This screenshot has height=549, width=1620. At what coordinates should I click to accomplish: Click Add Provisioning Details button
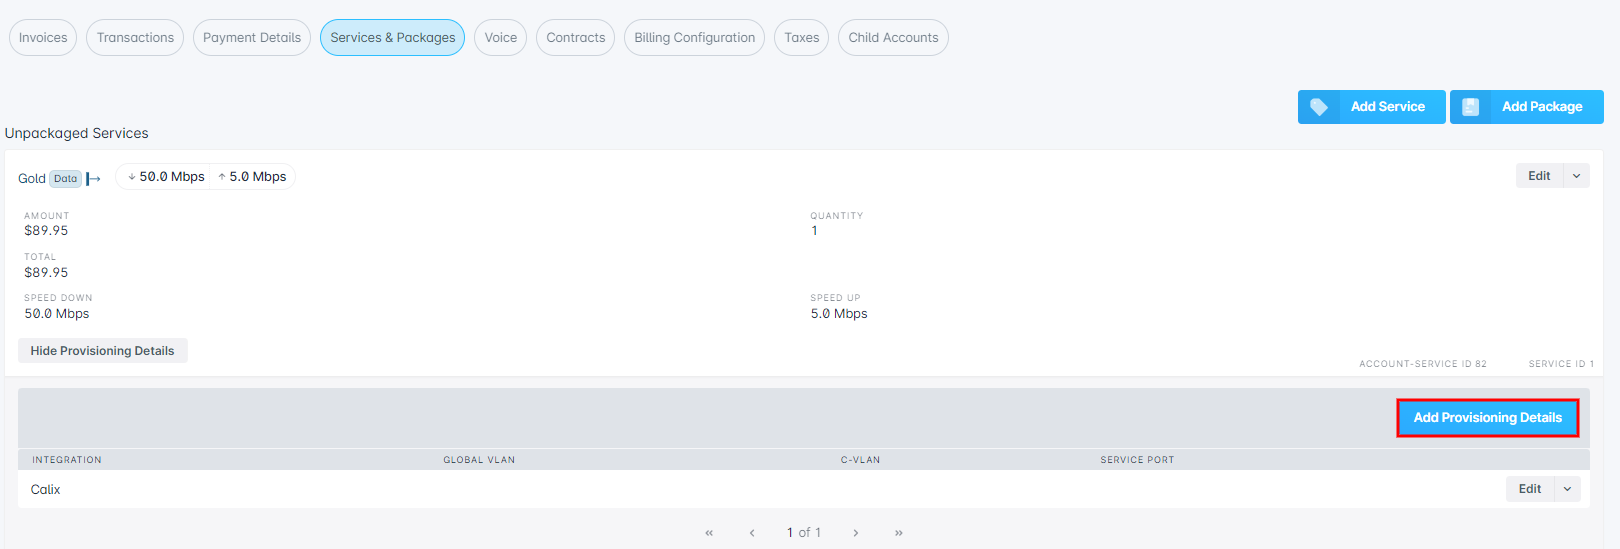click(1488, 418)
